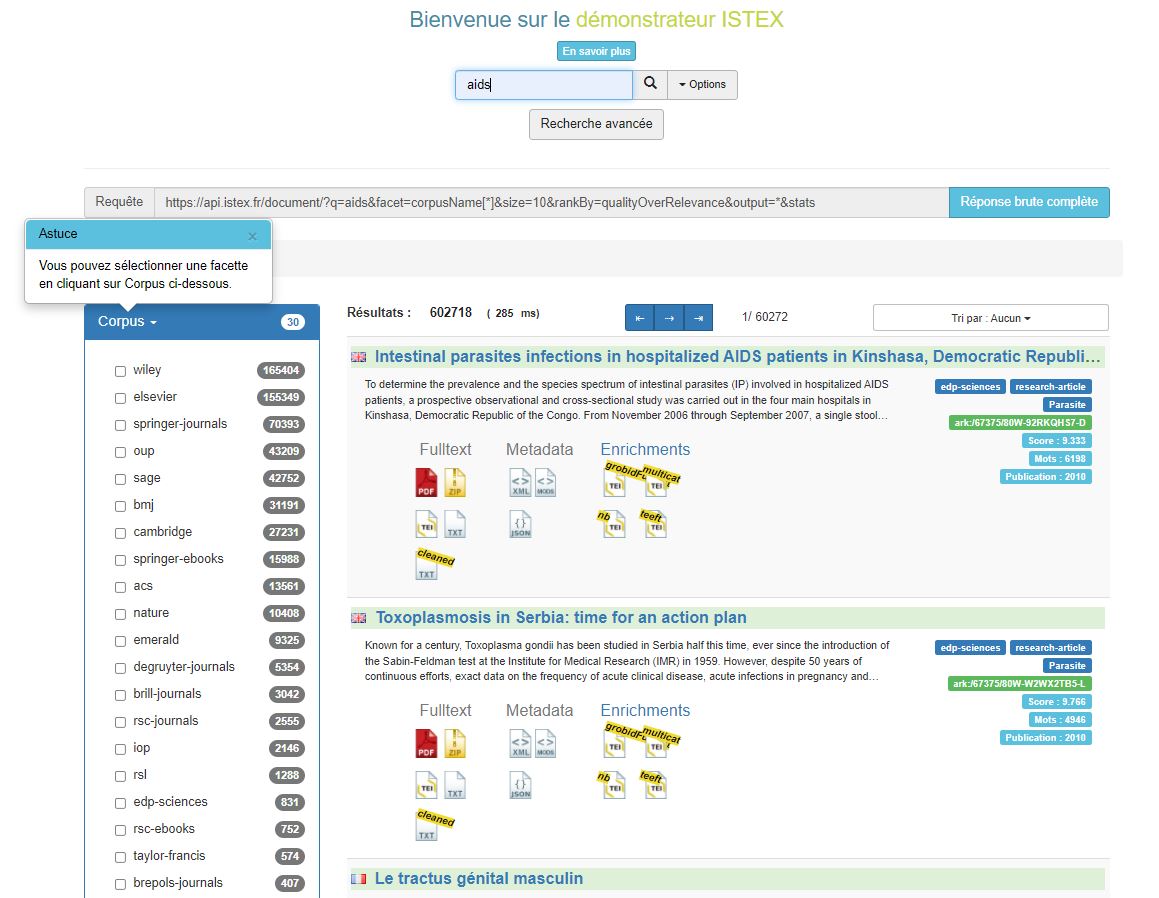Open the plain TEI fulltext of the Toxoplasmosis article
This screenshot has height=898, width=1159.
tap(426, 785)
